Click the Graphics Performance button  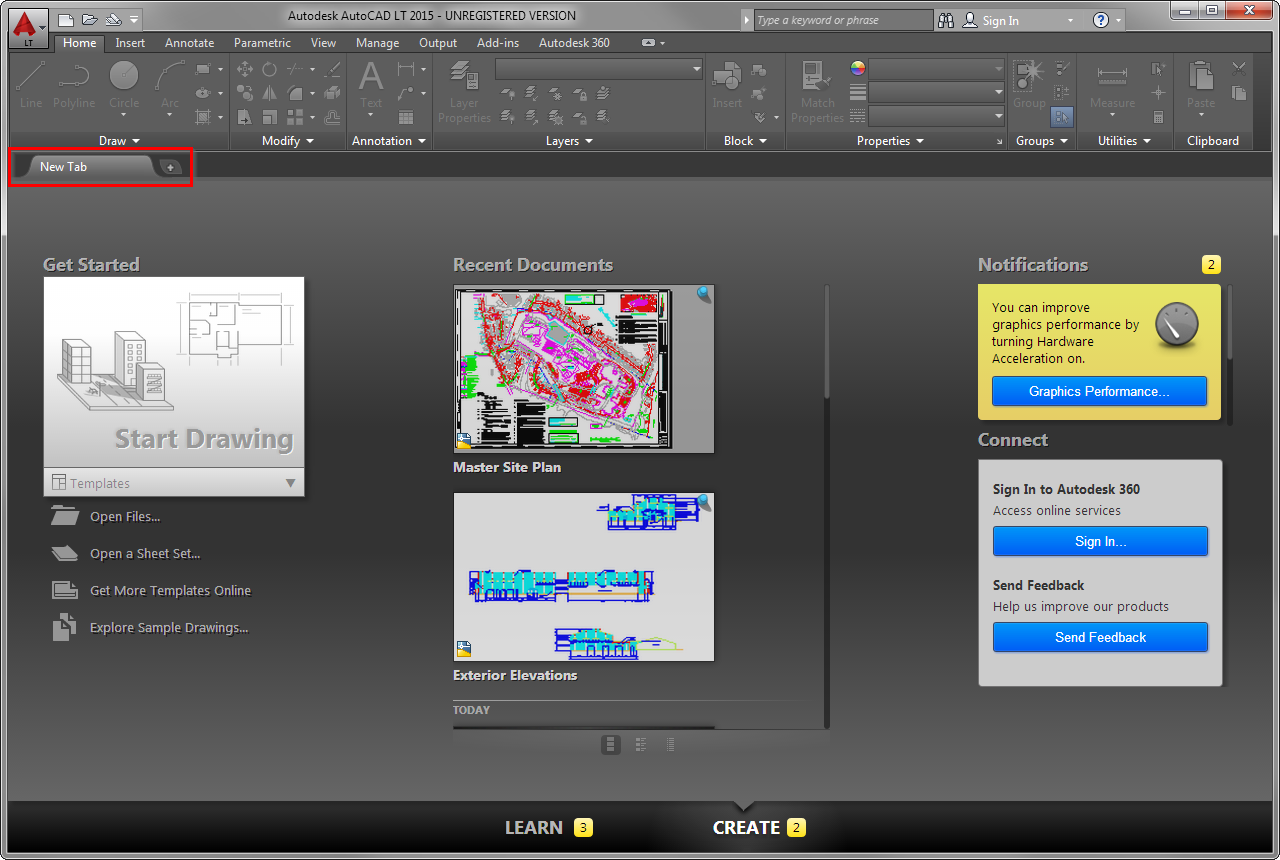click(x=1099, y=391)
